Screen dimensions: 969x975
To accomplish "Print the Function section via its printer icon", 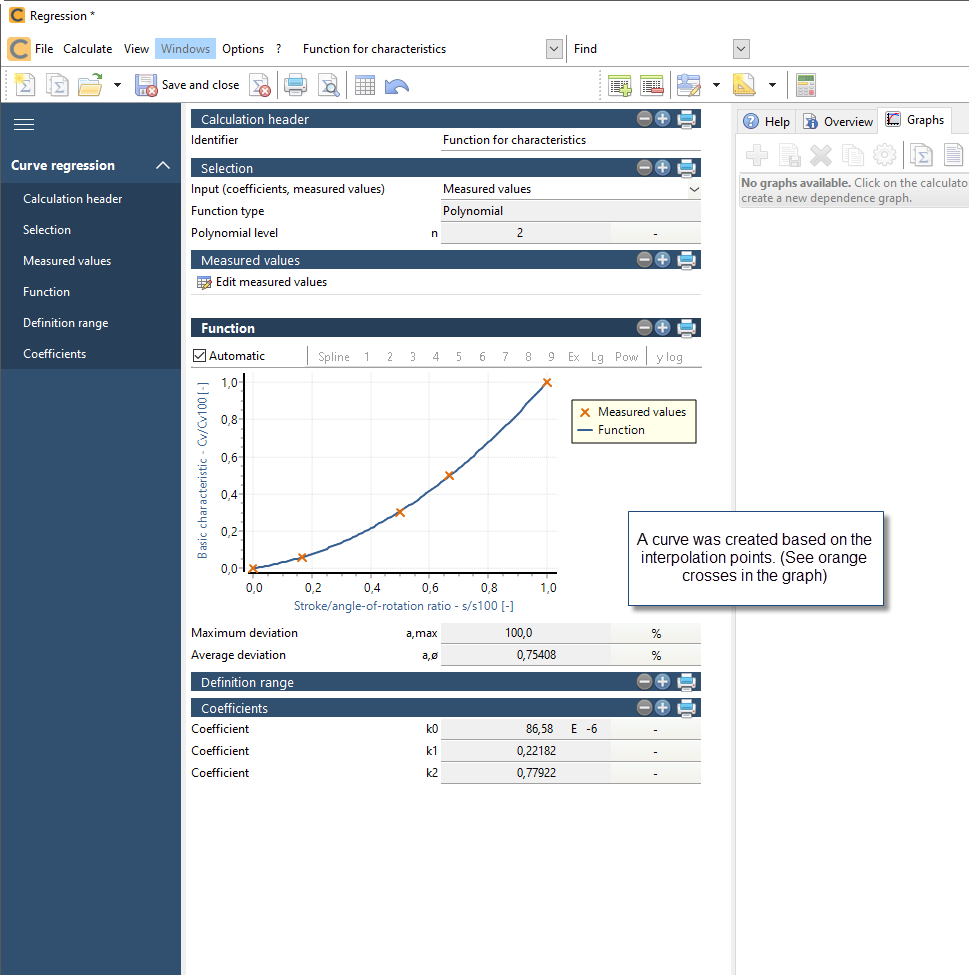I will pyautogui.click(x=686, y=328).
